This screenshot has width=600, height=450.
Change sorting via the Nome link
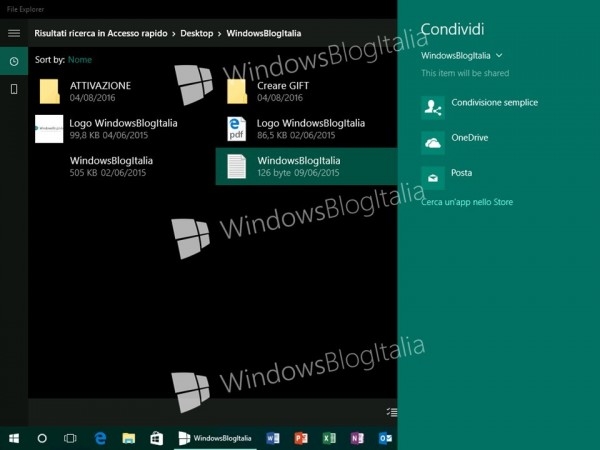[x=80, y=60]
